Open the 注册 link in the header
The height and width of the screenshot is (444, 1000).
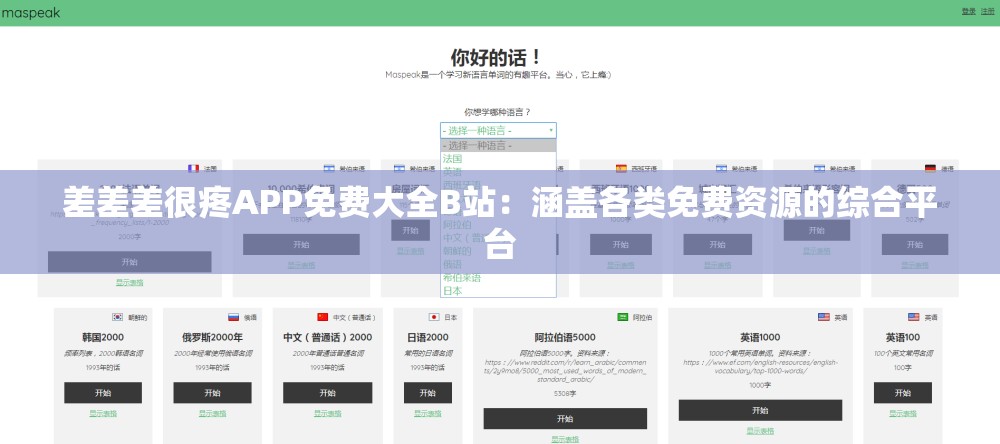pyautogui.click(x=988, y=11)
